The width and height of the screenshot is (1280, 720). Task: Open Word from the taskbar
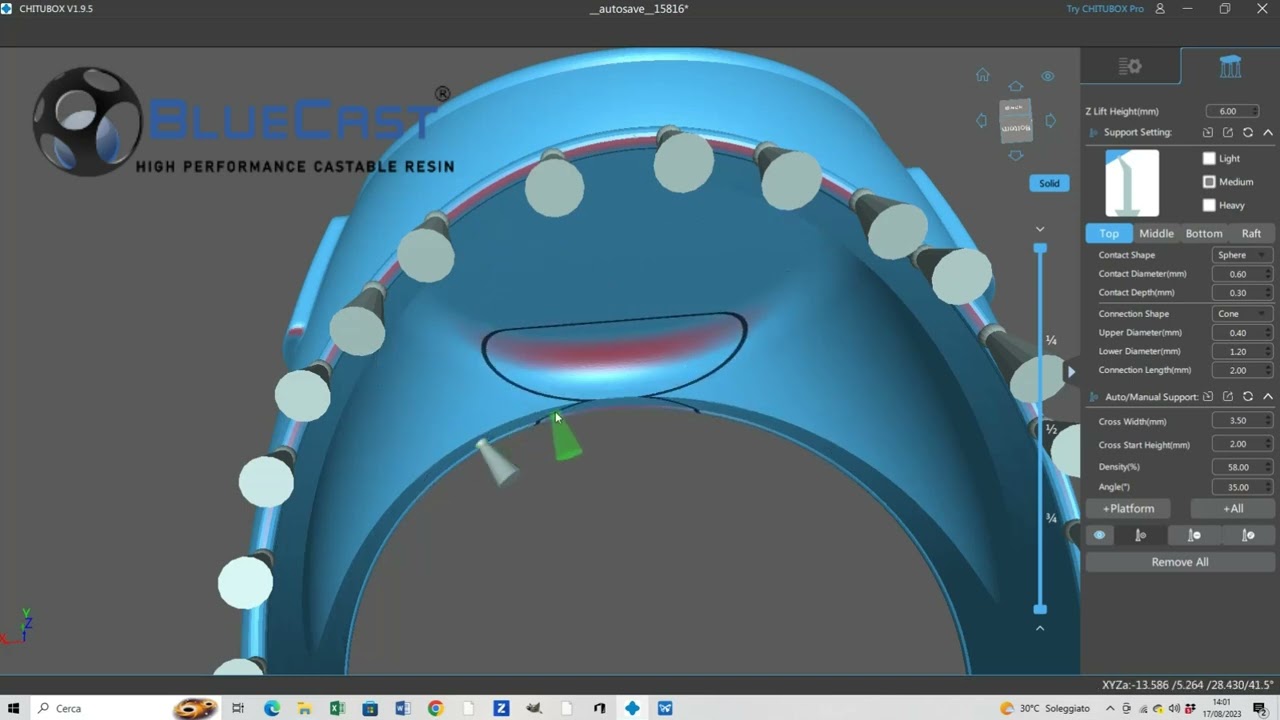click(403, 708)
